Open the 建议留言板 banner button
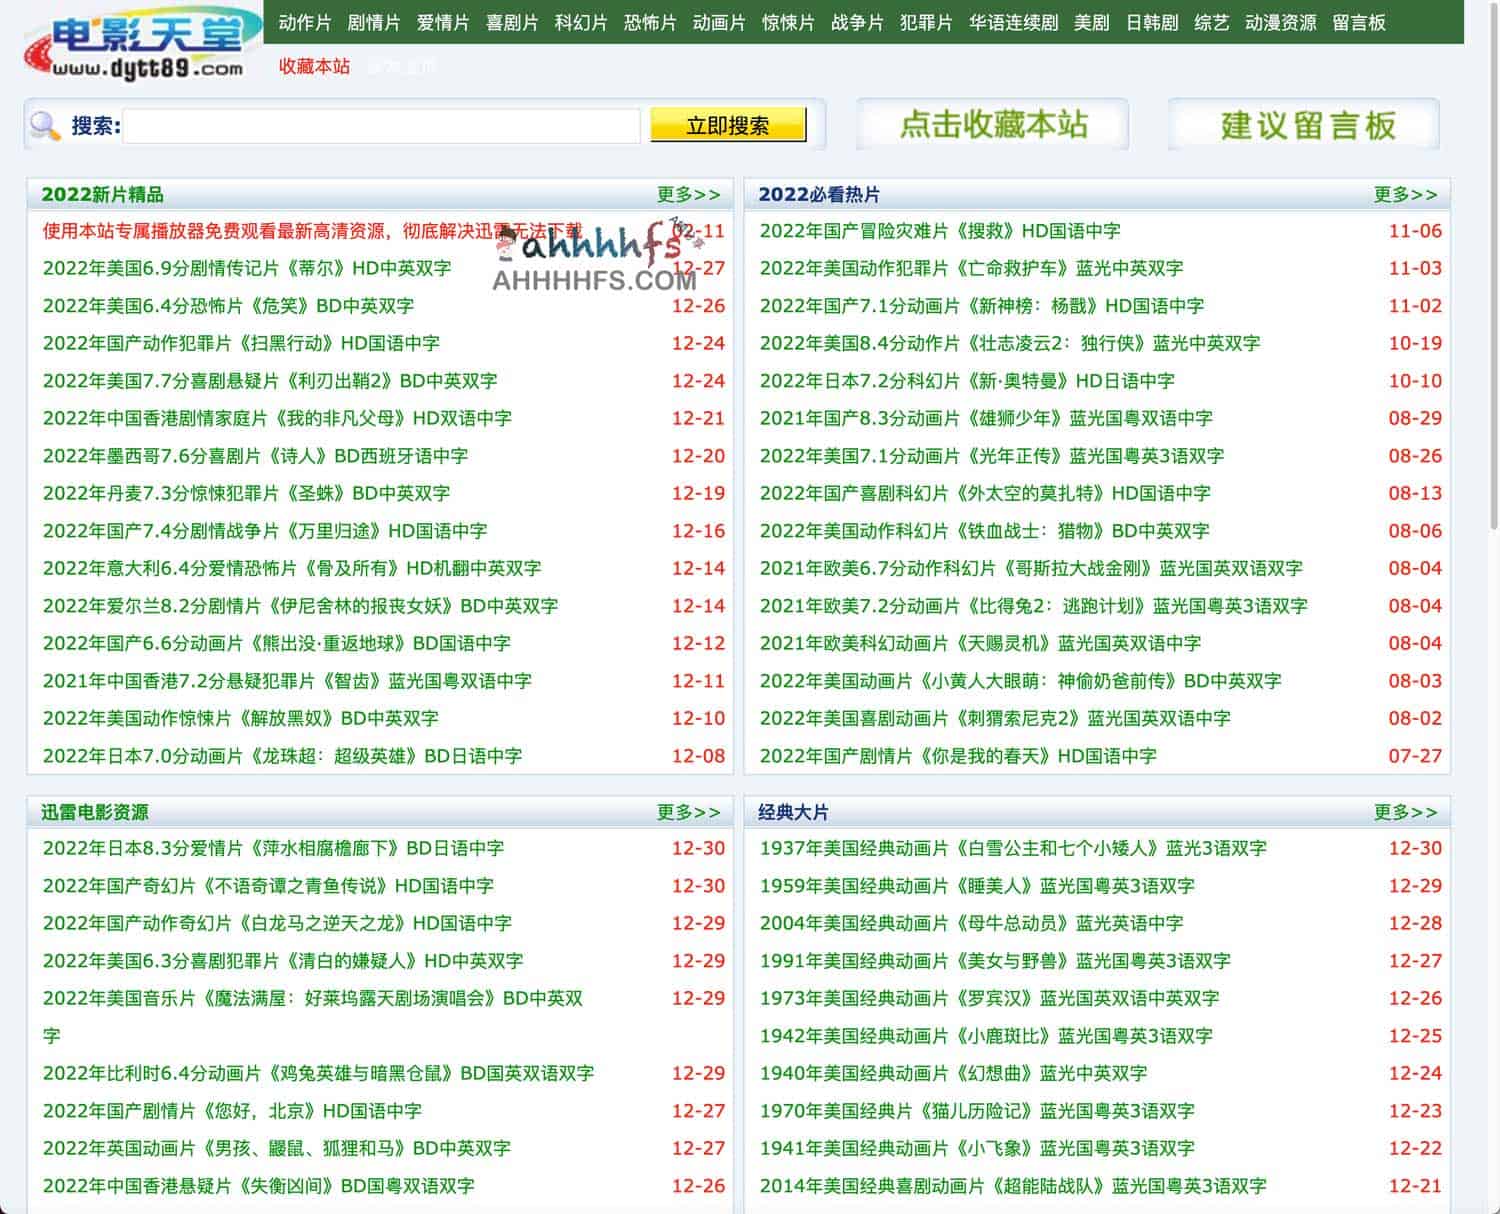 point(1305,125)
